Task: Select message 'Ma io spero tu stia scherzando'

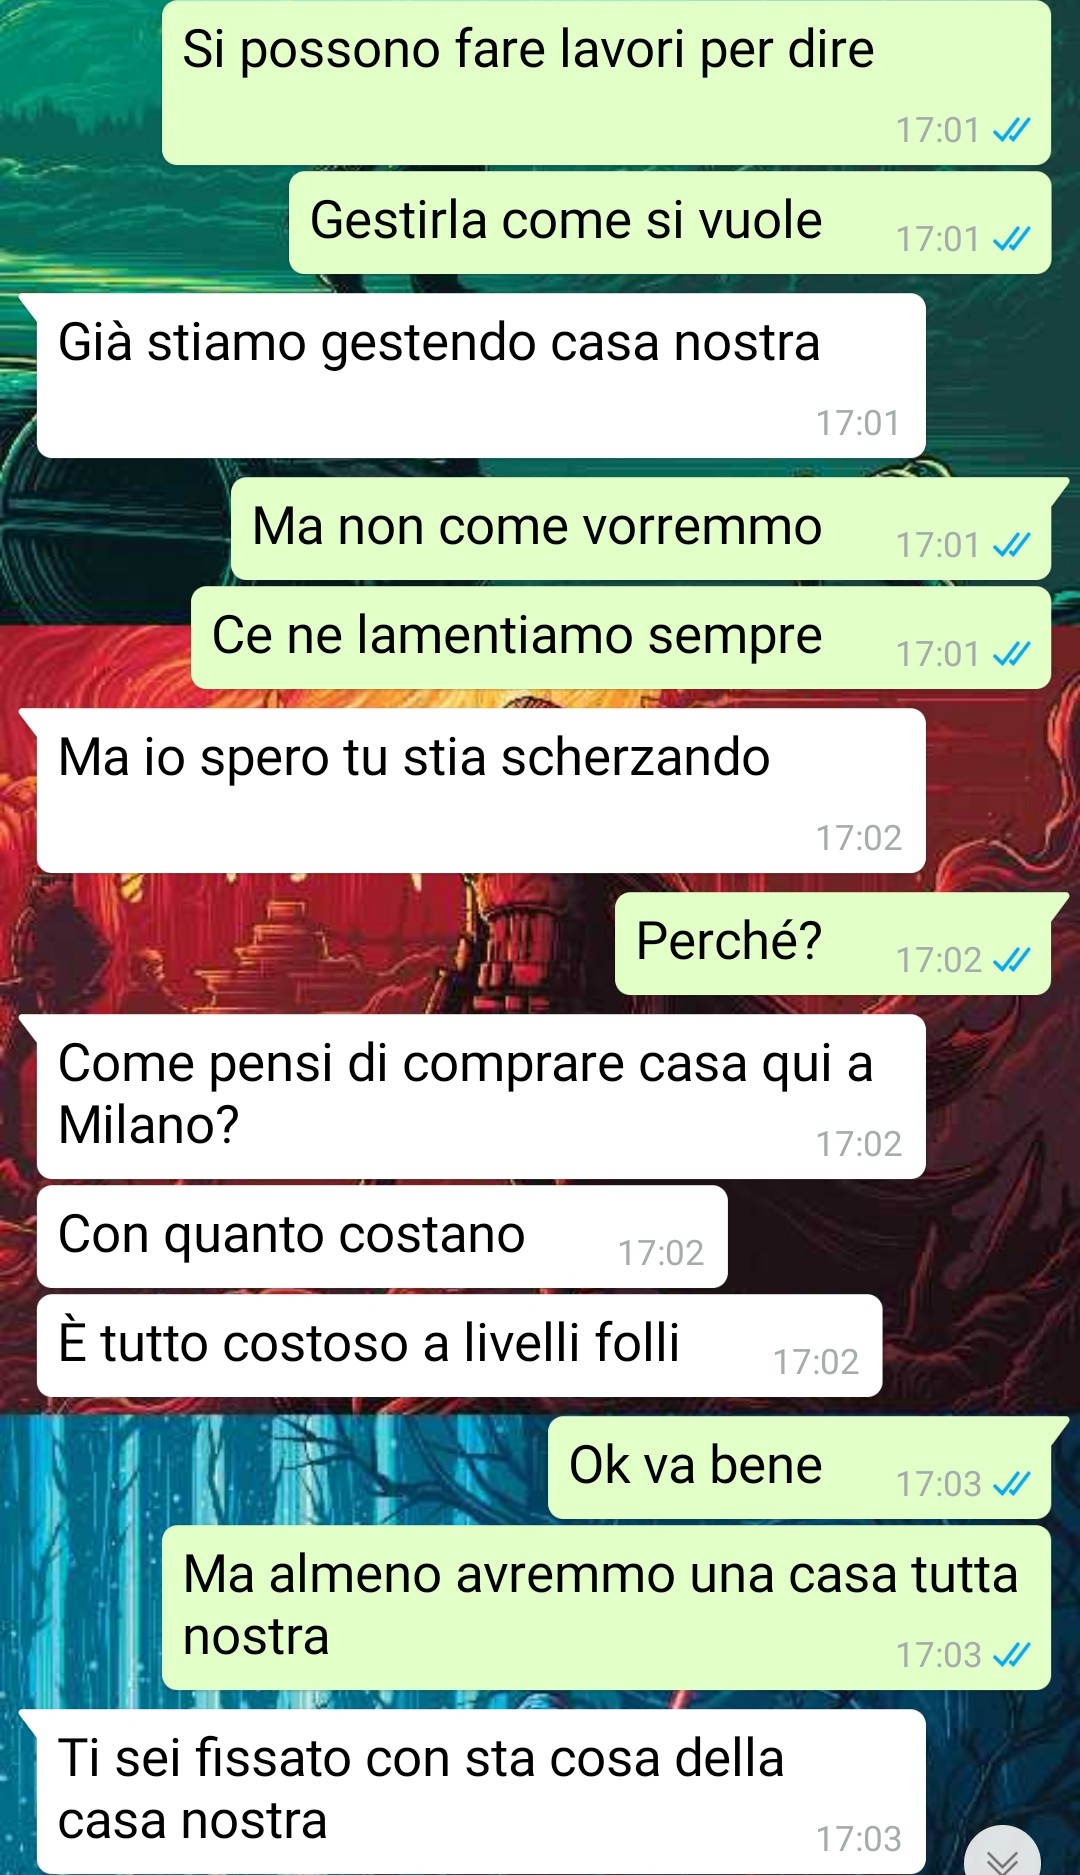Action: 480,790
